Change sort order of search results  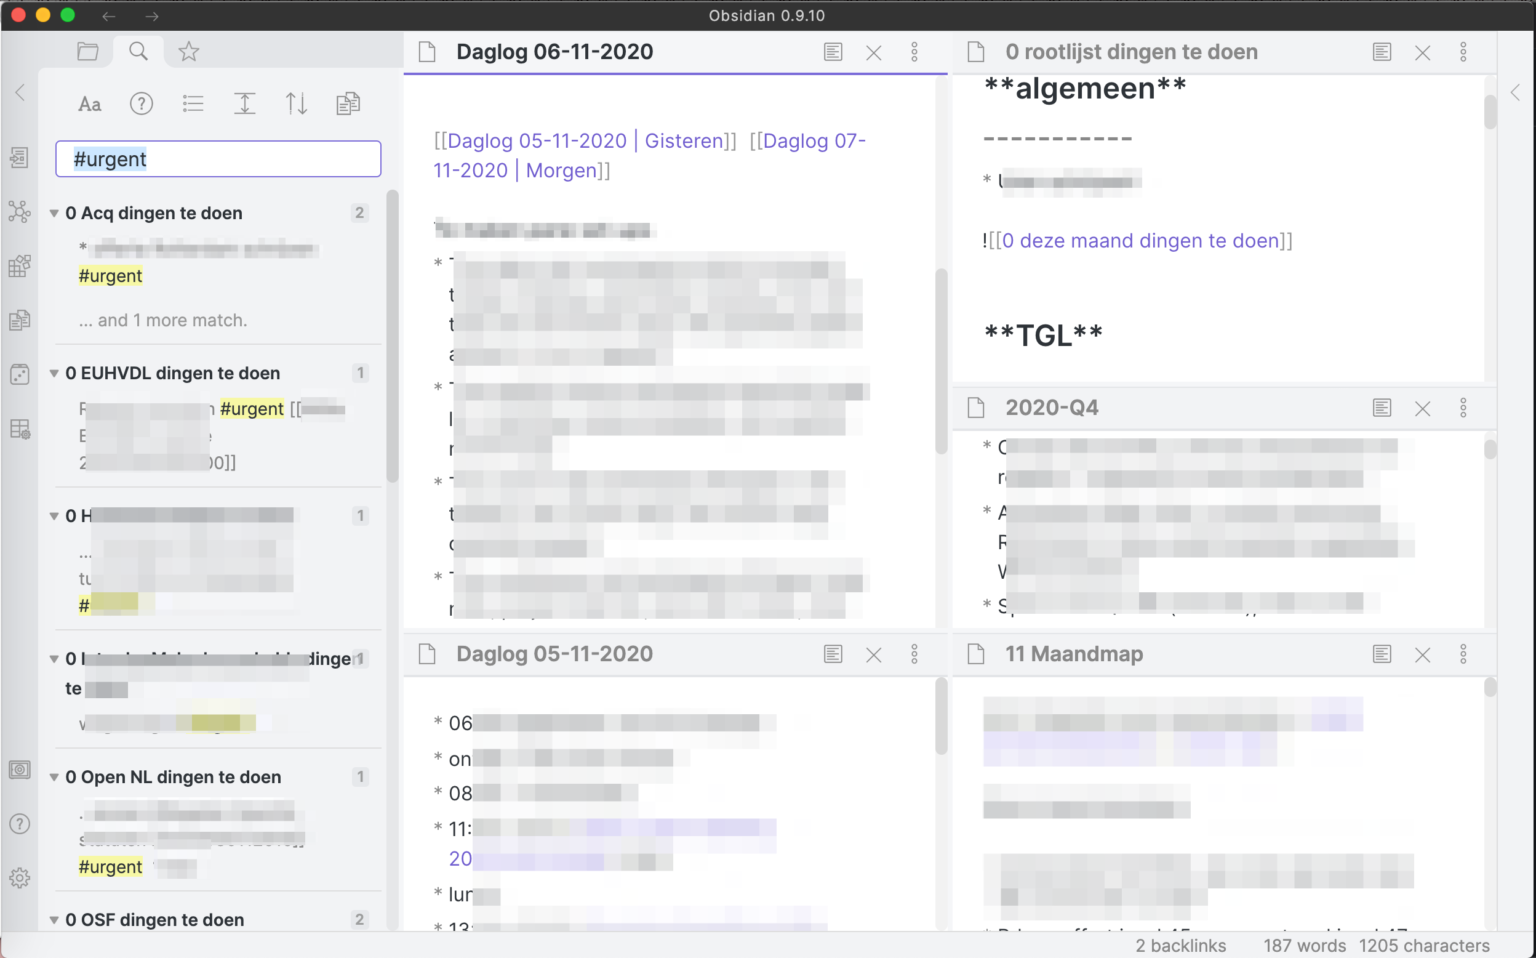tap(296, 103)
